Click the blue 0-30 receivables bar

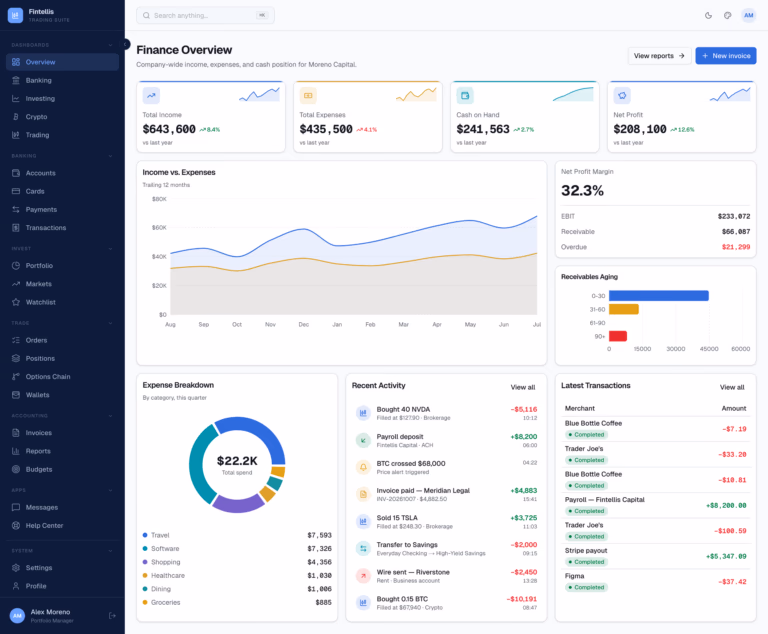pyautogui.click(x=658, y=295)
